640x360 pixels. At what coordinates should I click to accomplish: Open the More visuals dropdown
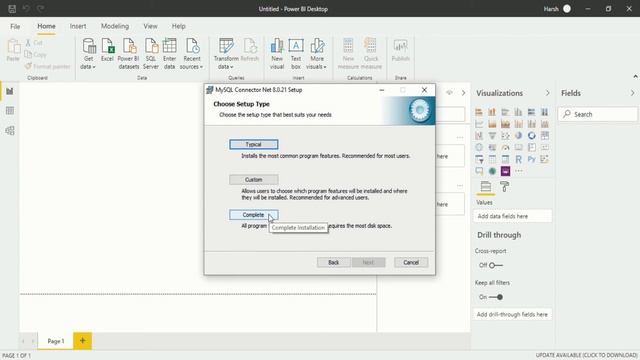tap(317, 53)
